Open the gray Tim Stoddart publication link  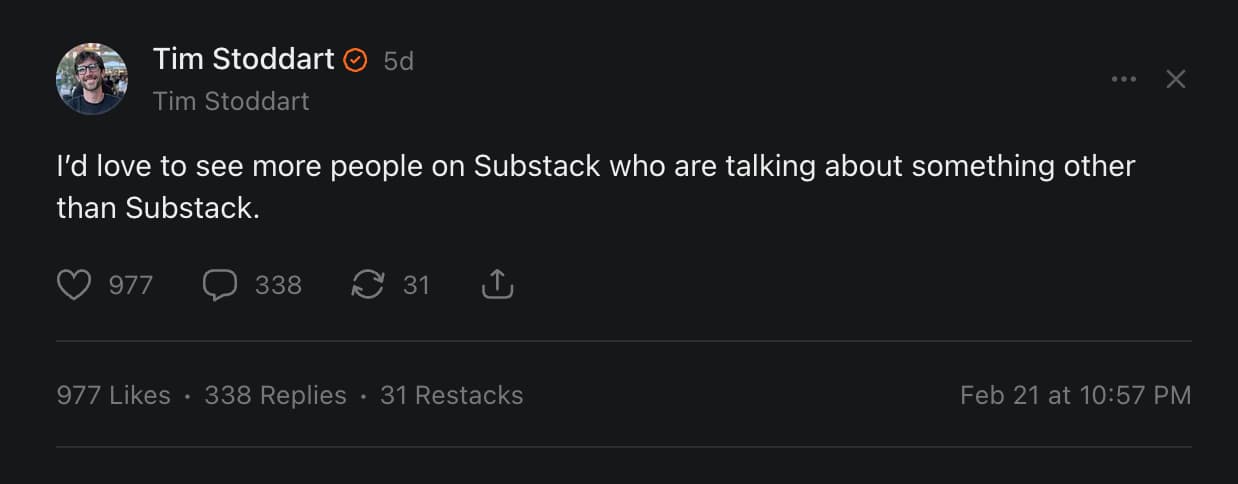pos(231,101)
